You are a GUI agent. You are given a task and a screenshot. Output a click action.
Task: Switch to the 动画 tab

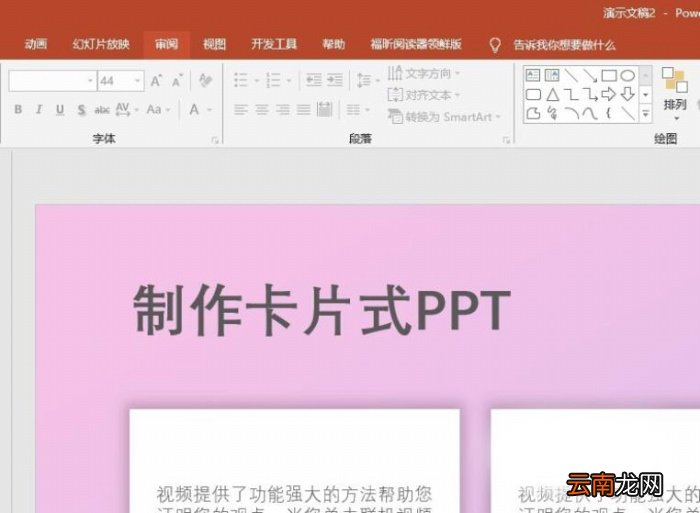(x=36, y=44)
